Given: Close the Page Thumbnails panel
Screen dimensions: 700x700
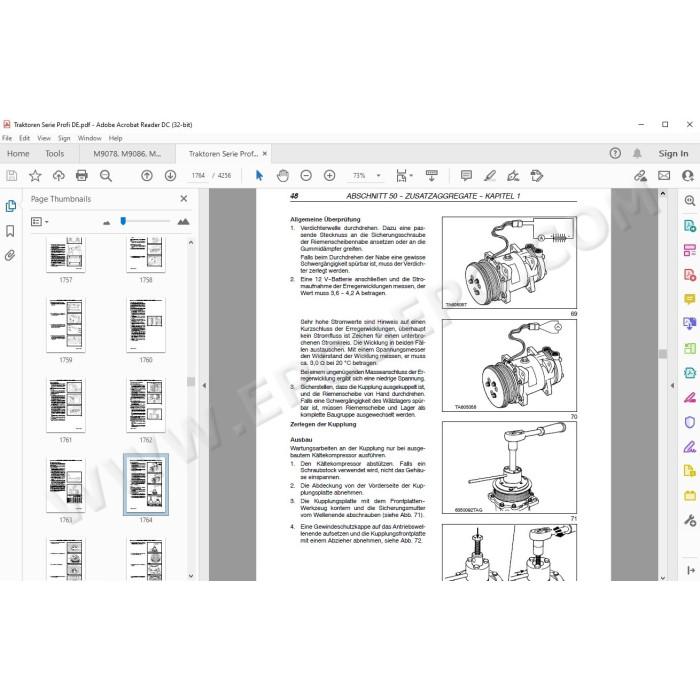Looking at the screenshot, I should (x=183, y=199).
